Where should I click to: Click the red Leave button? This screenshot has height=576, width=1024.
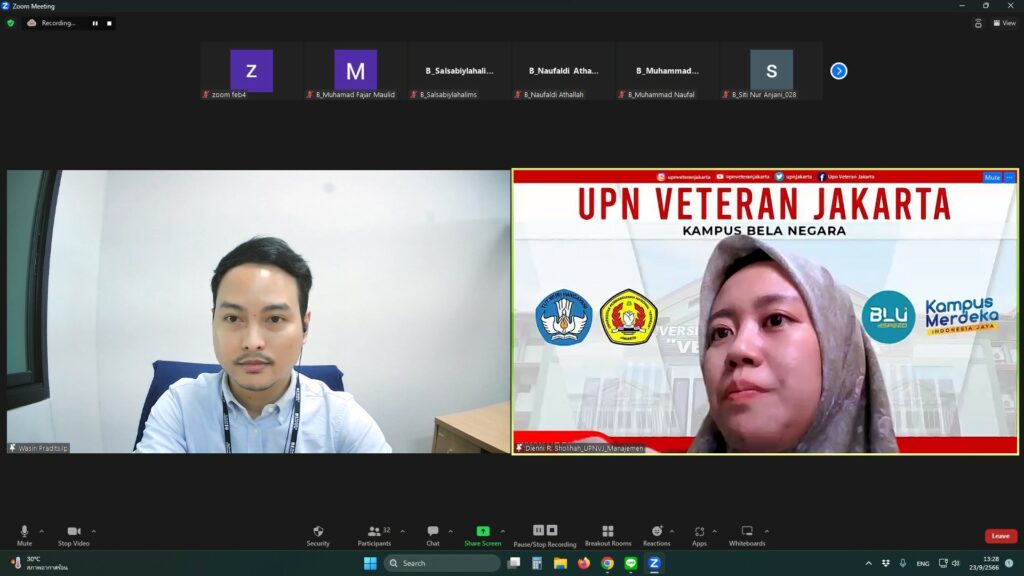click(1000, 536)
